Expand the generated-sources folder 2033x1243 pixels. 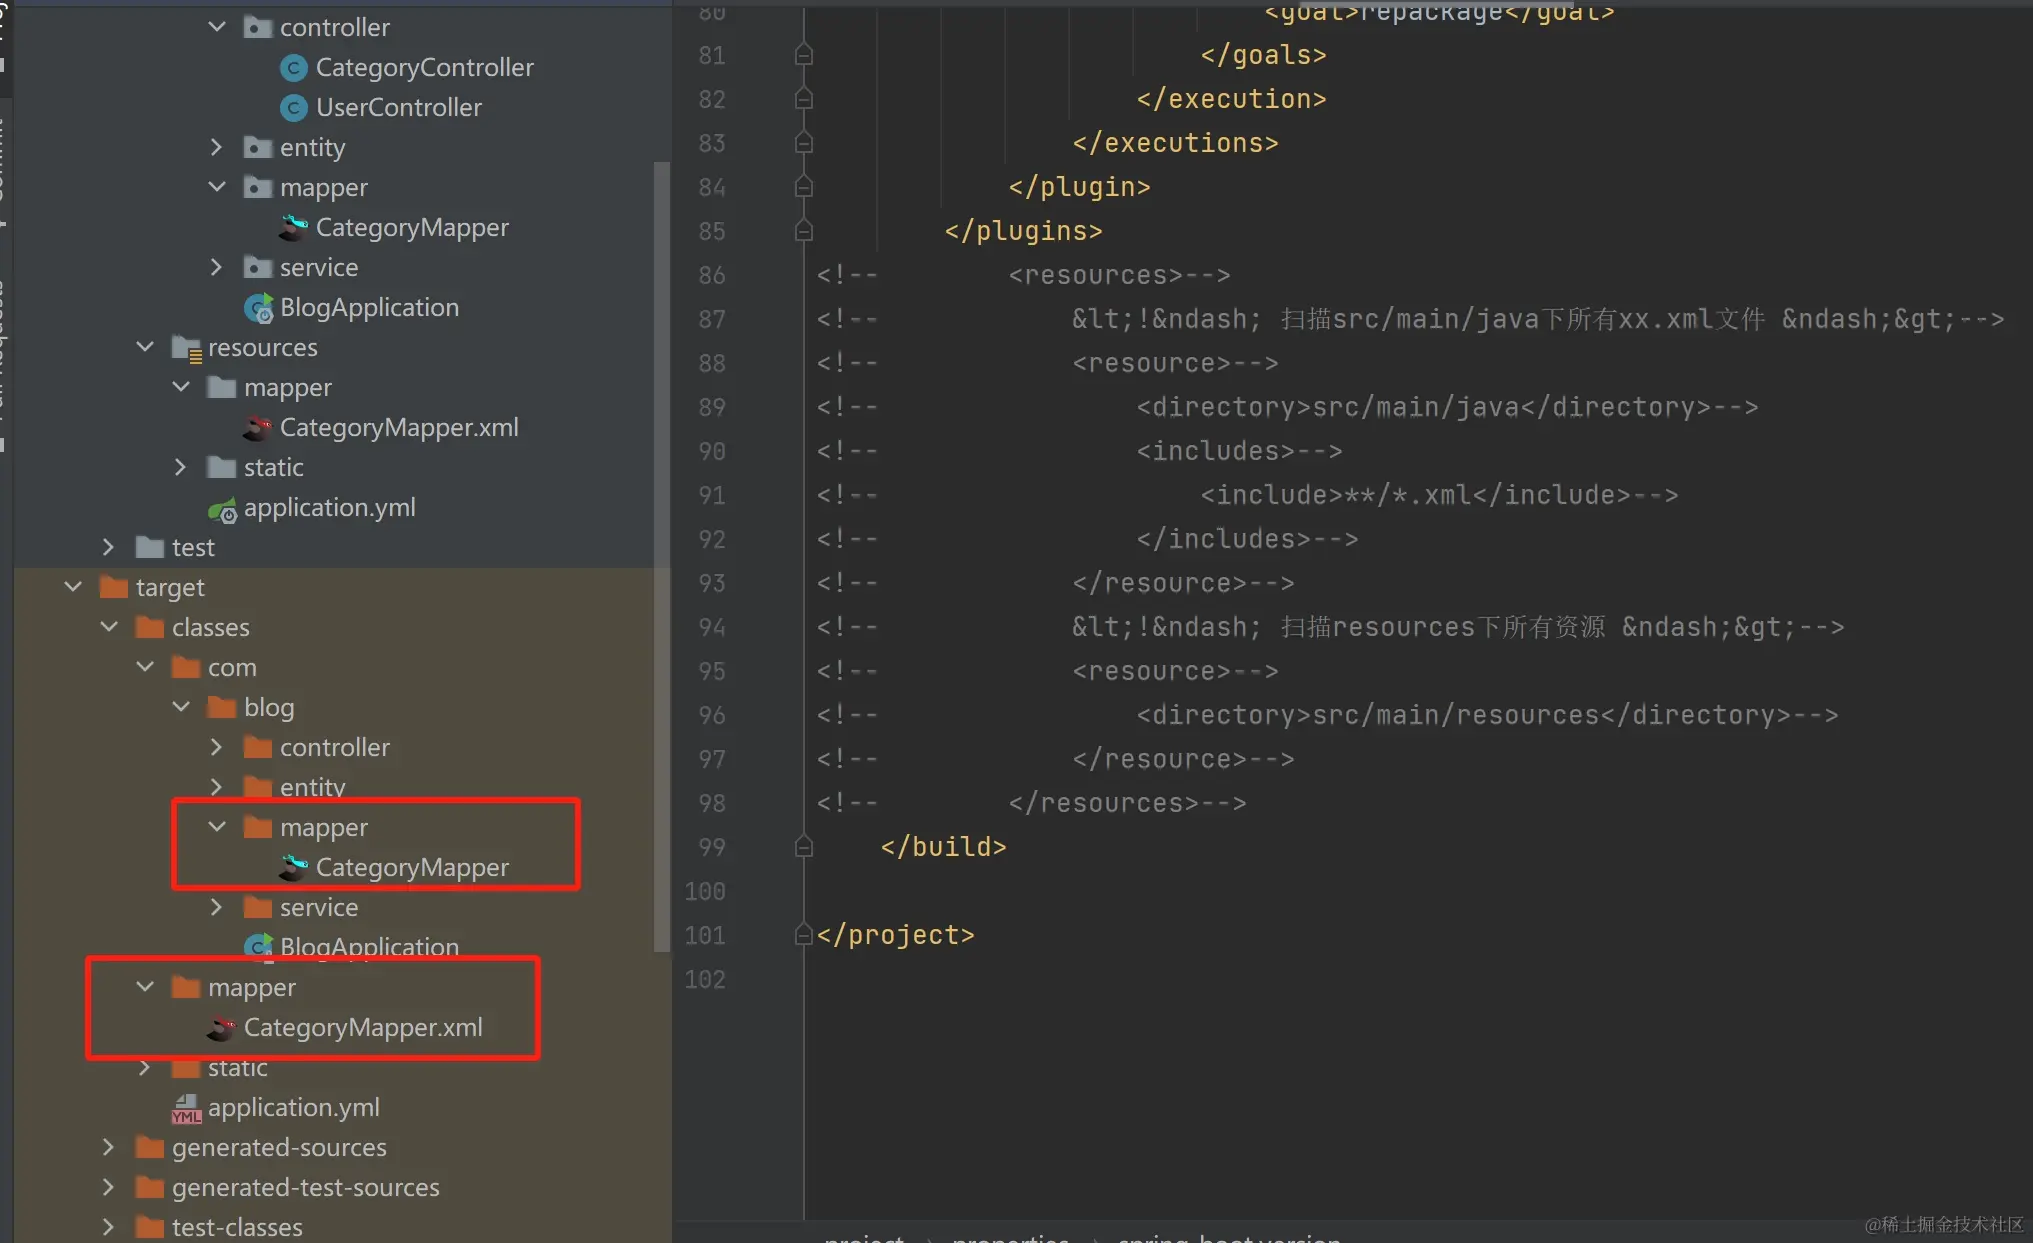(x=109, y=1147)
